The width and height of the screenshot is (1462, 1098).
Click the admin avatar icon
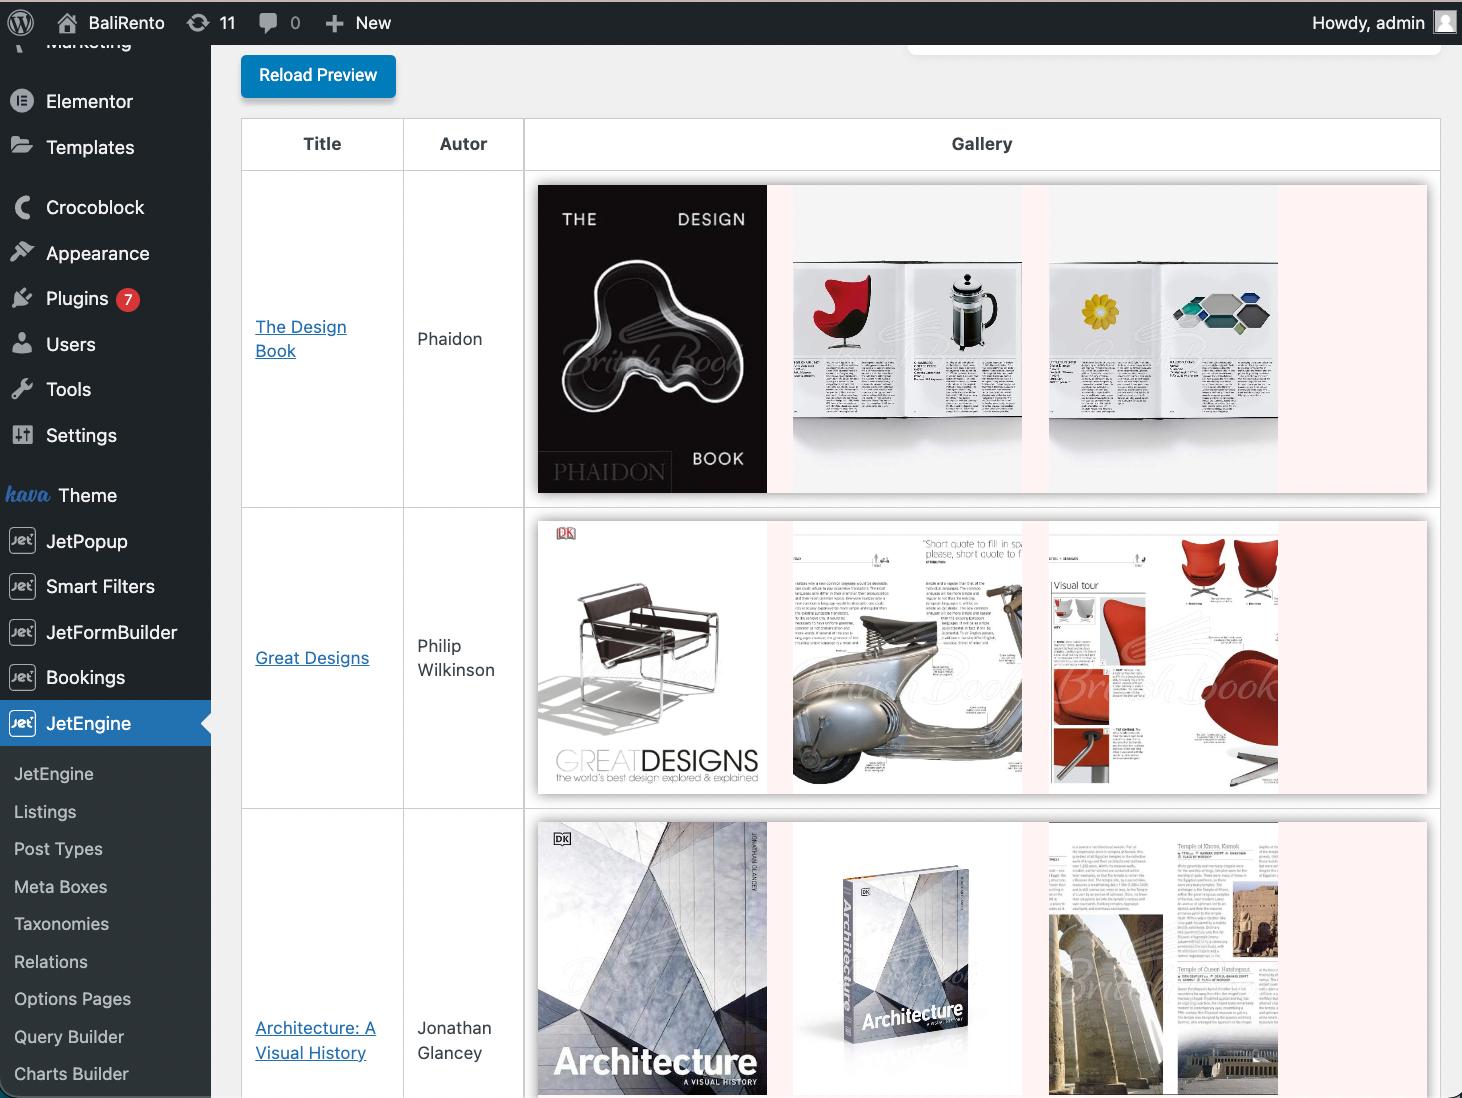1445,22
